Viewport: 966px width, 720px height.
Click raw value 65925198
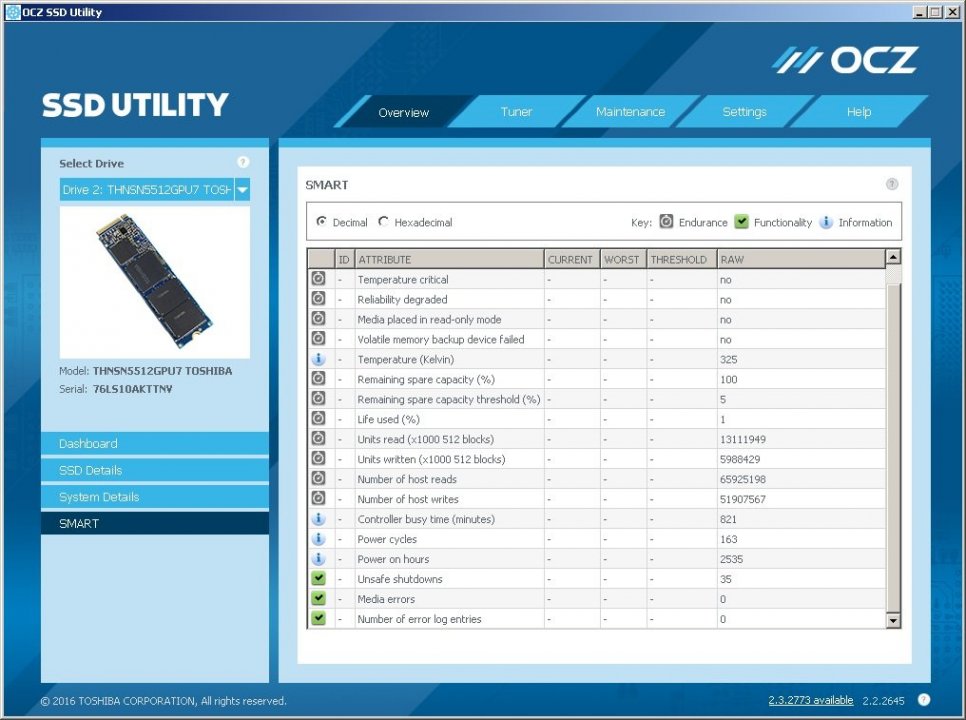742,479
